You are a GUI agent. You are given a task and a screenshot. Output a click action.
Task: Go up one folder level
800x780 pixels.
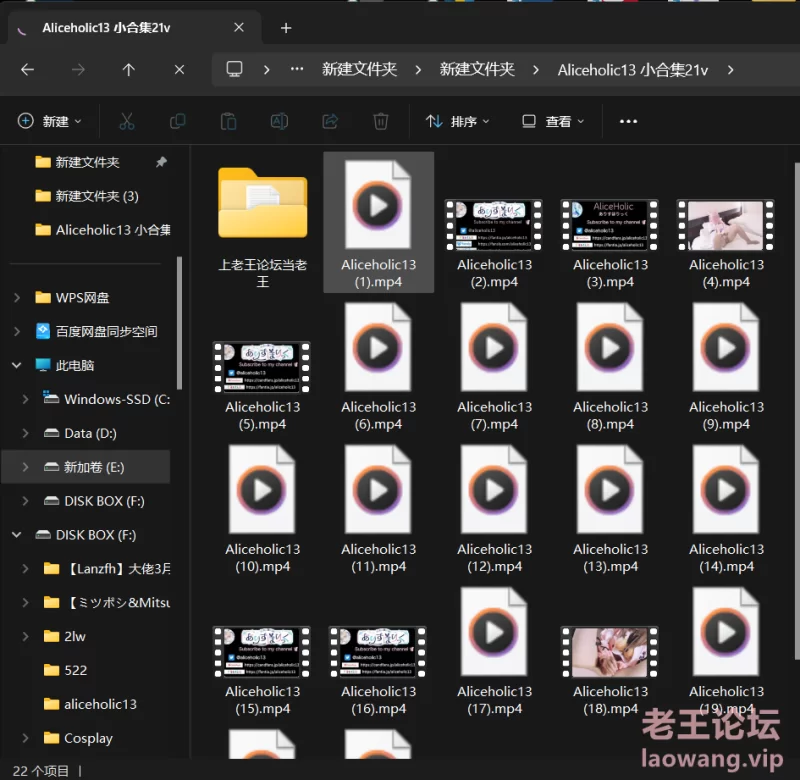[129, 69]
